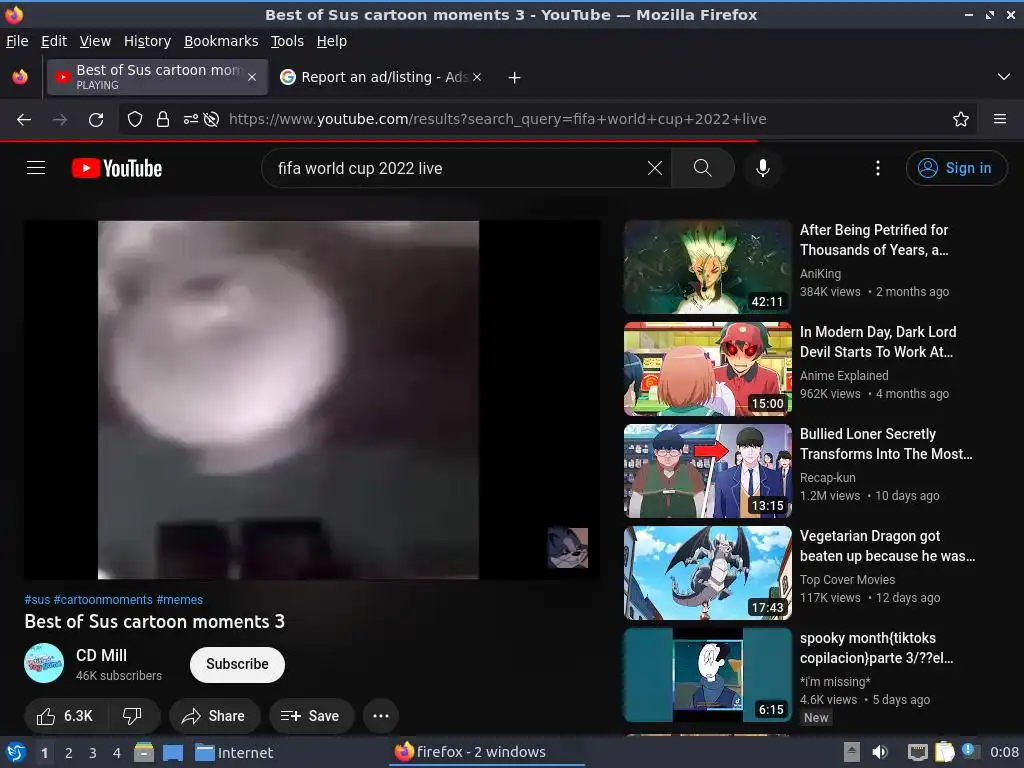Go to YouTube home via logo
Screen dimensions: 1024x768
[x=117, y=168]
